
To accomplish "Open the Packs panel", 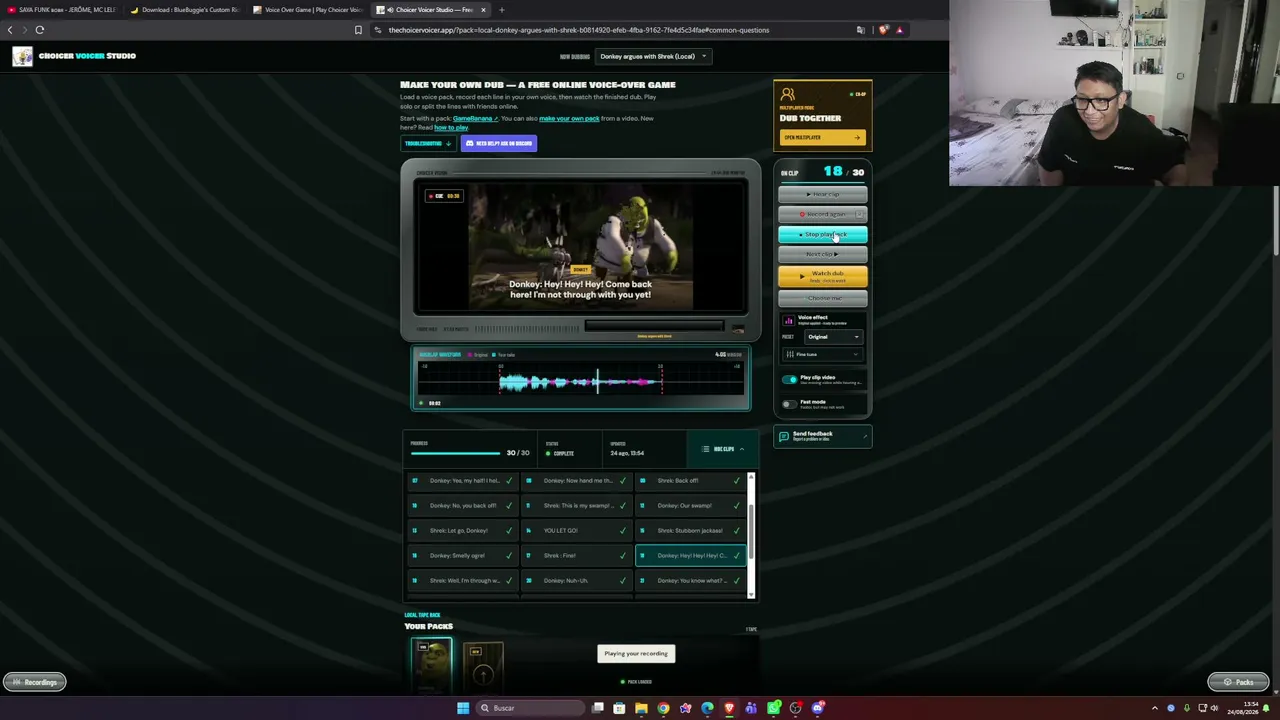I will [x=1238, y=682].
